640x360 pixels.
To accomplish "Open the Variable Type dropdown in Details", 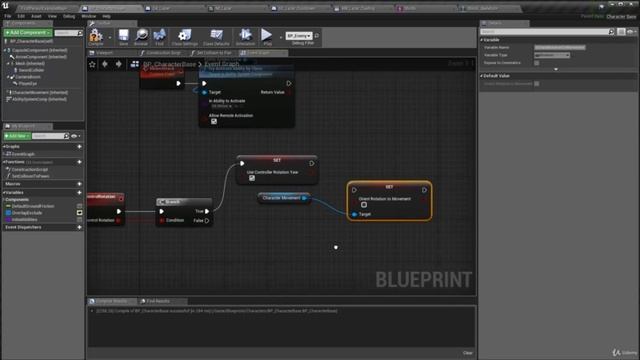I will click(x=552, y=55).
